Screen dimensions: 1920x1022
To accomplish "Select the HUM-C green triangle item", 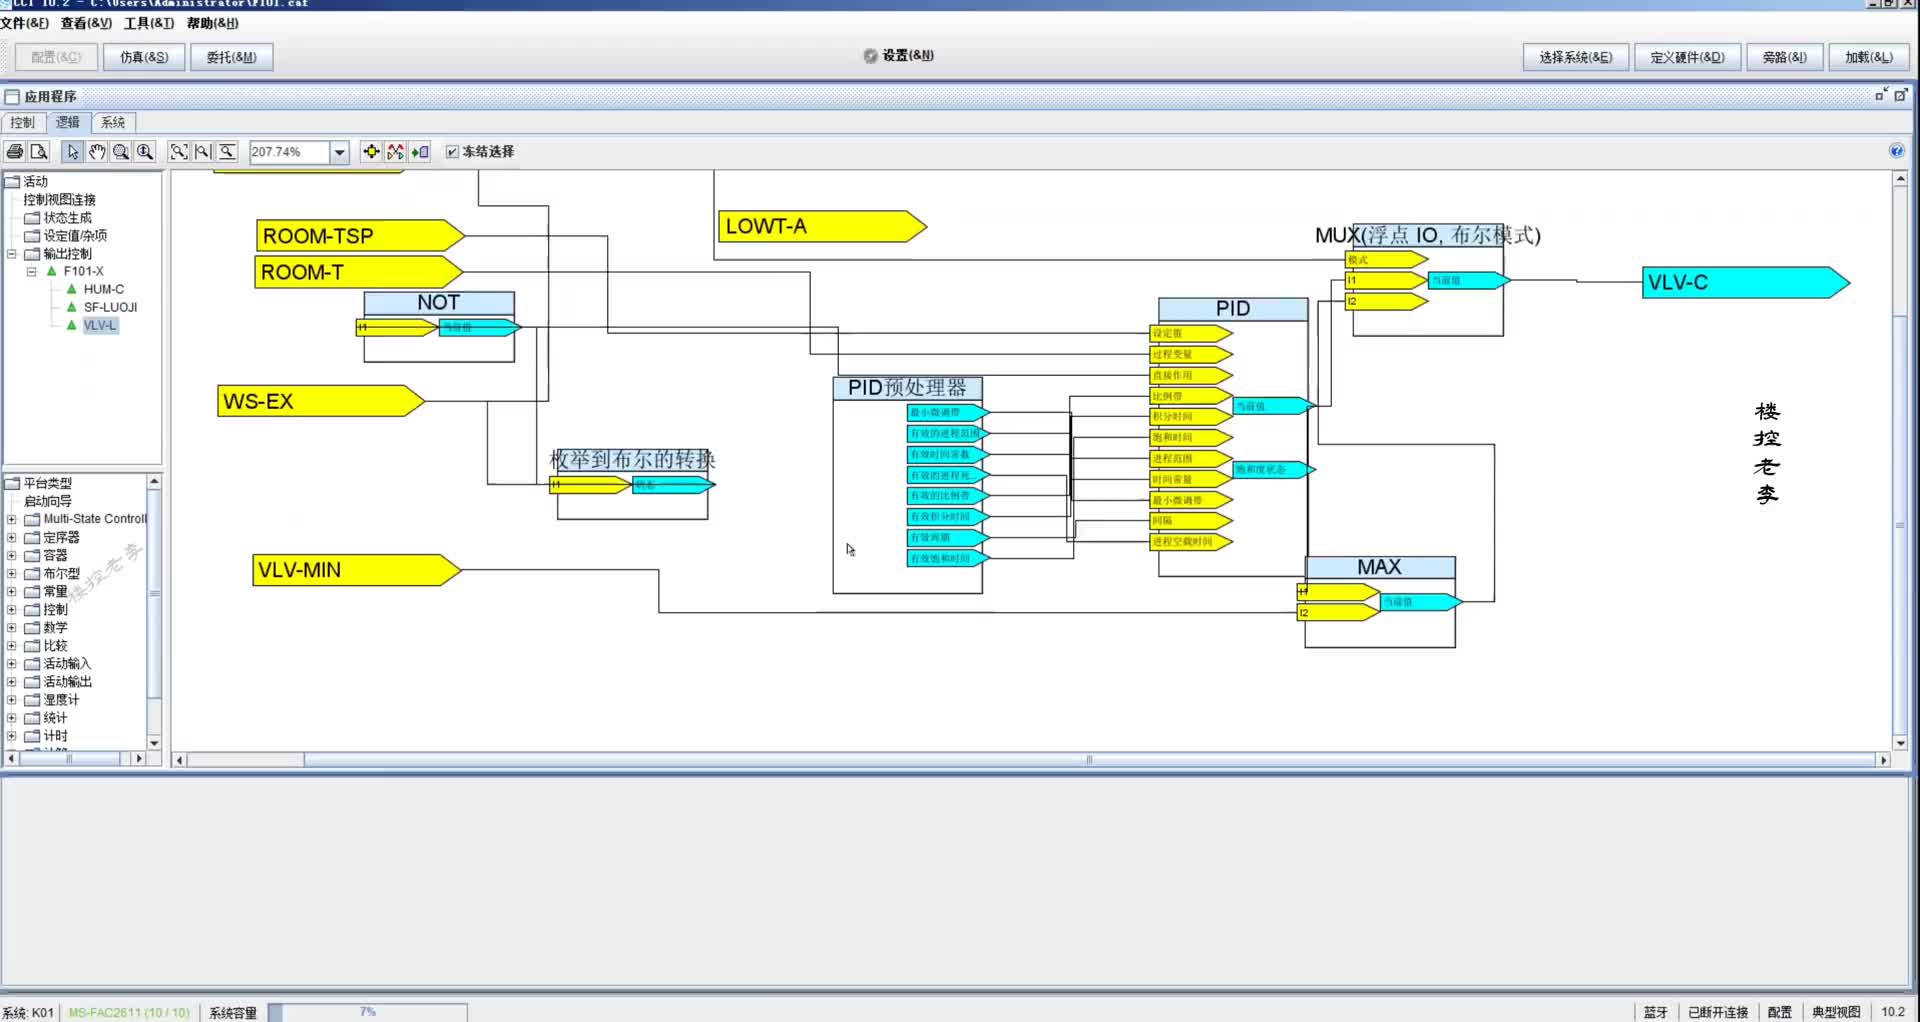I will coord(71,289).
